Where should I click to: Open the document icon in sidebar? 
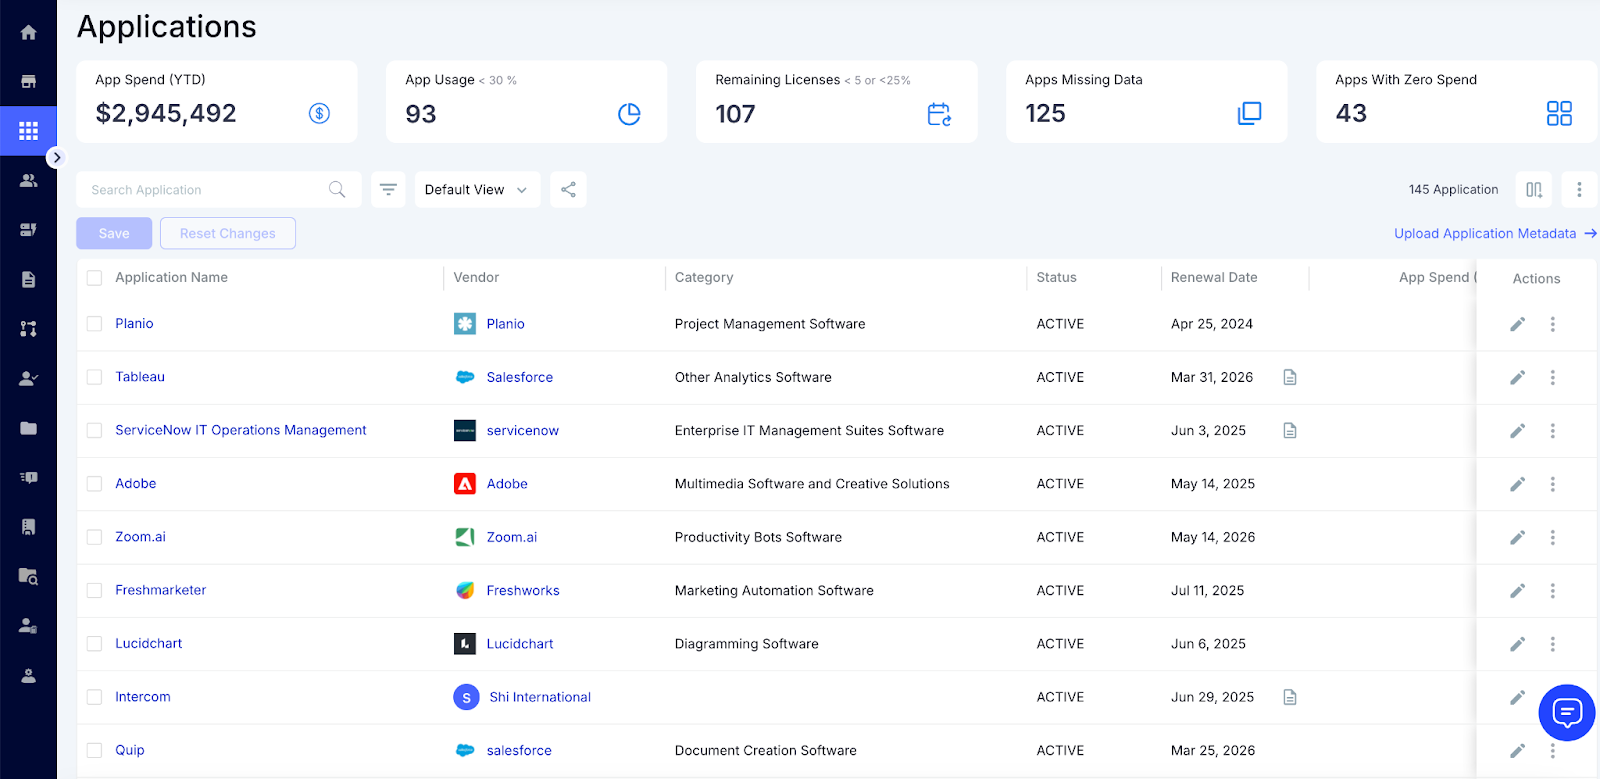tap(28, 279)
